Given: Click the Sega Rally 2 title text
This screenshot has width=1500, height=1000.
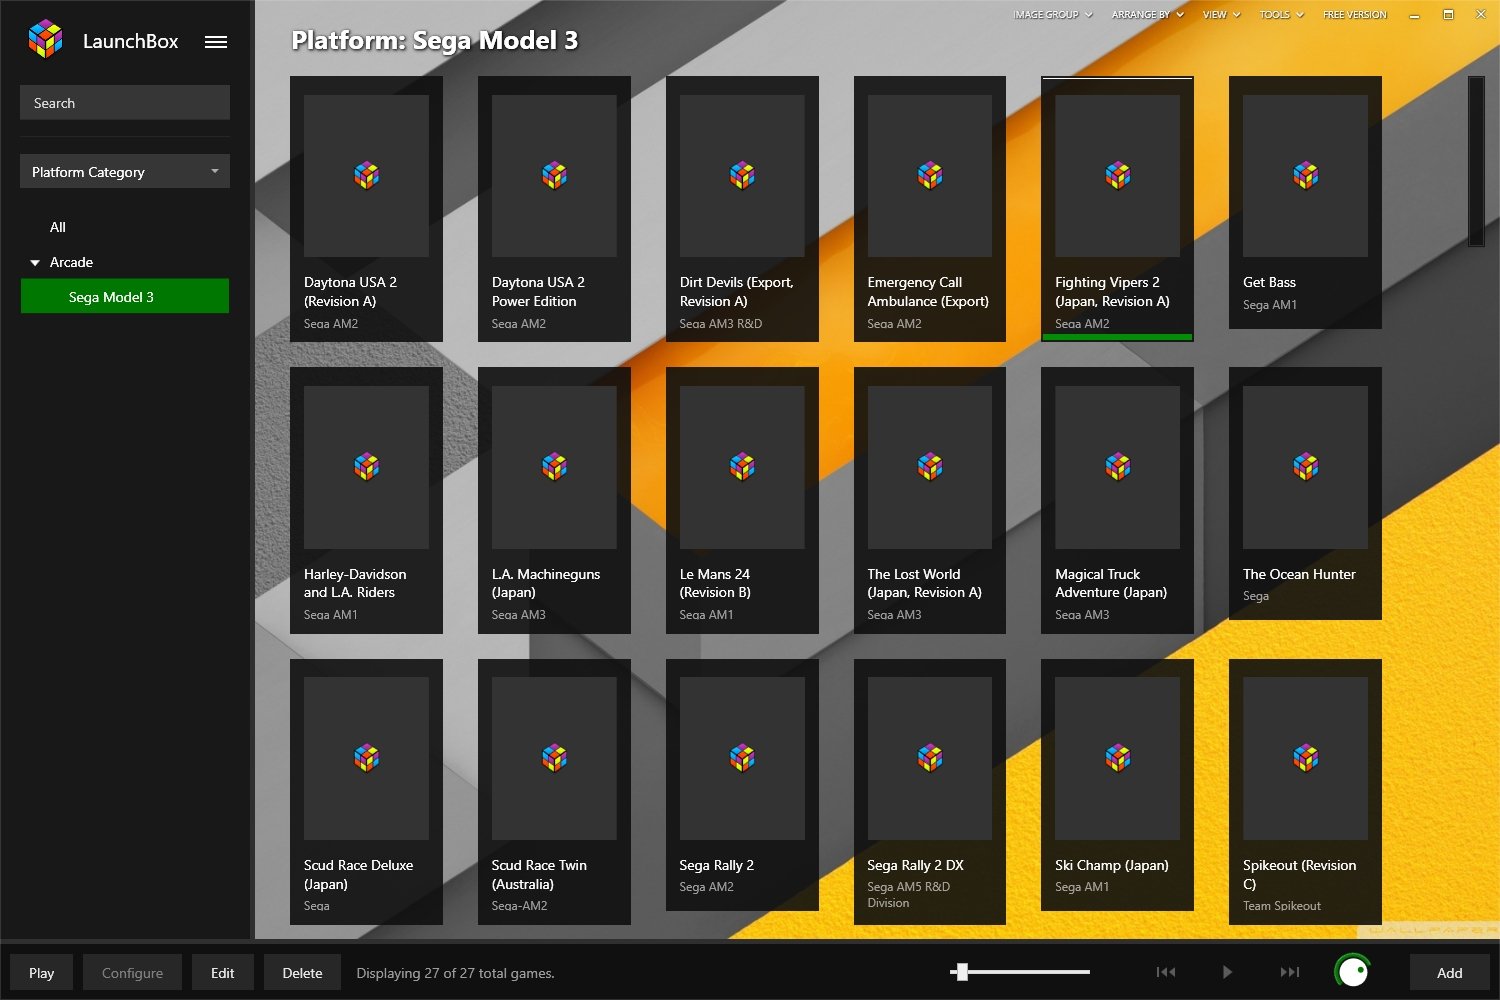Looking at the screenshot, I should point(716,865).
